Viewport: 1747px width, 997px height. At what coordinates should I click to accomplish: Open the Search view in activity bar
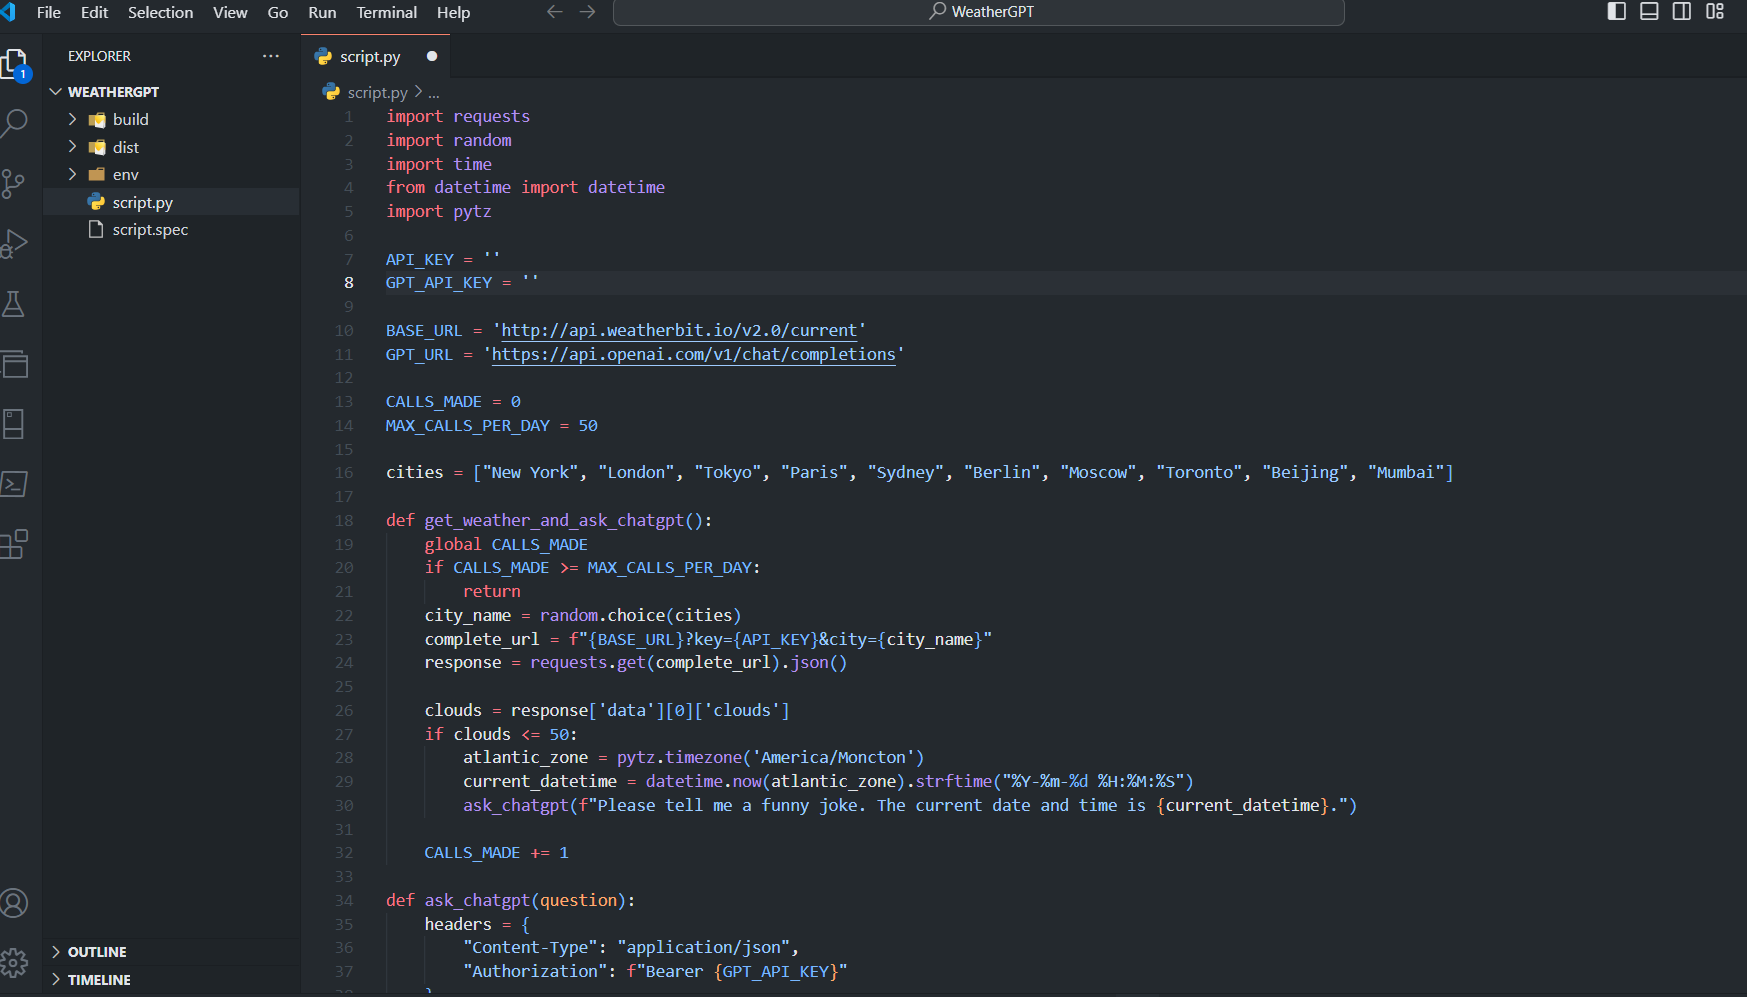click(14, 123)
